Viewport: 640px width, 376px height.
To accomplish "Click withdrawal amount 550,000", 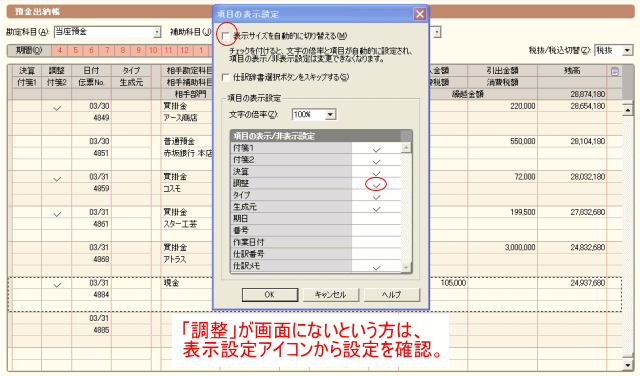I will pyautogui.click(x=522, y=142).
